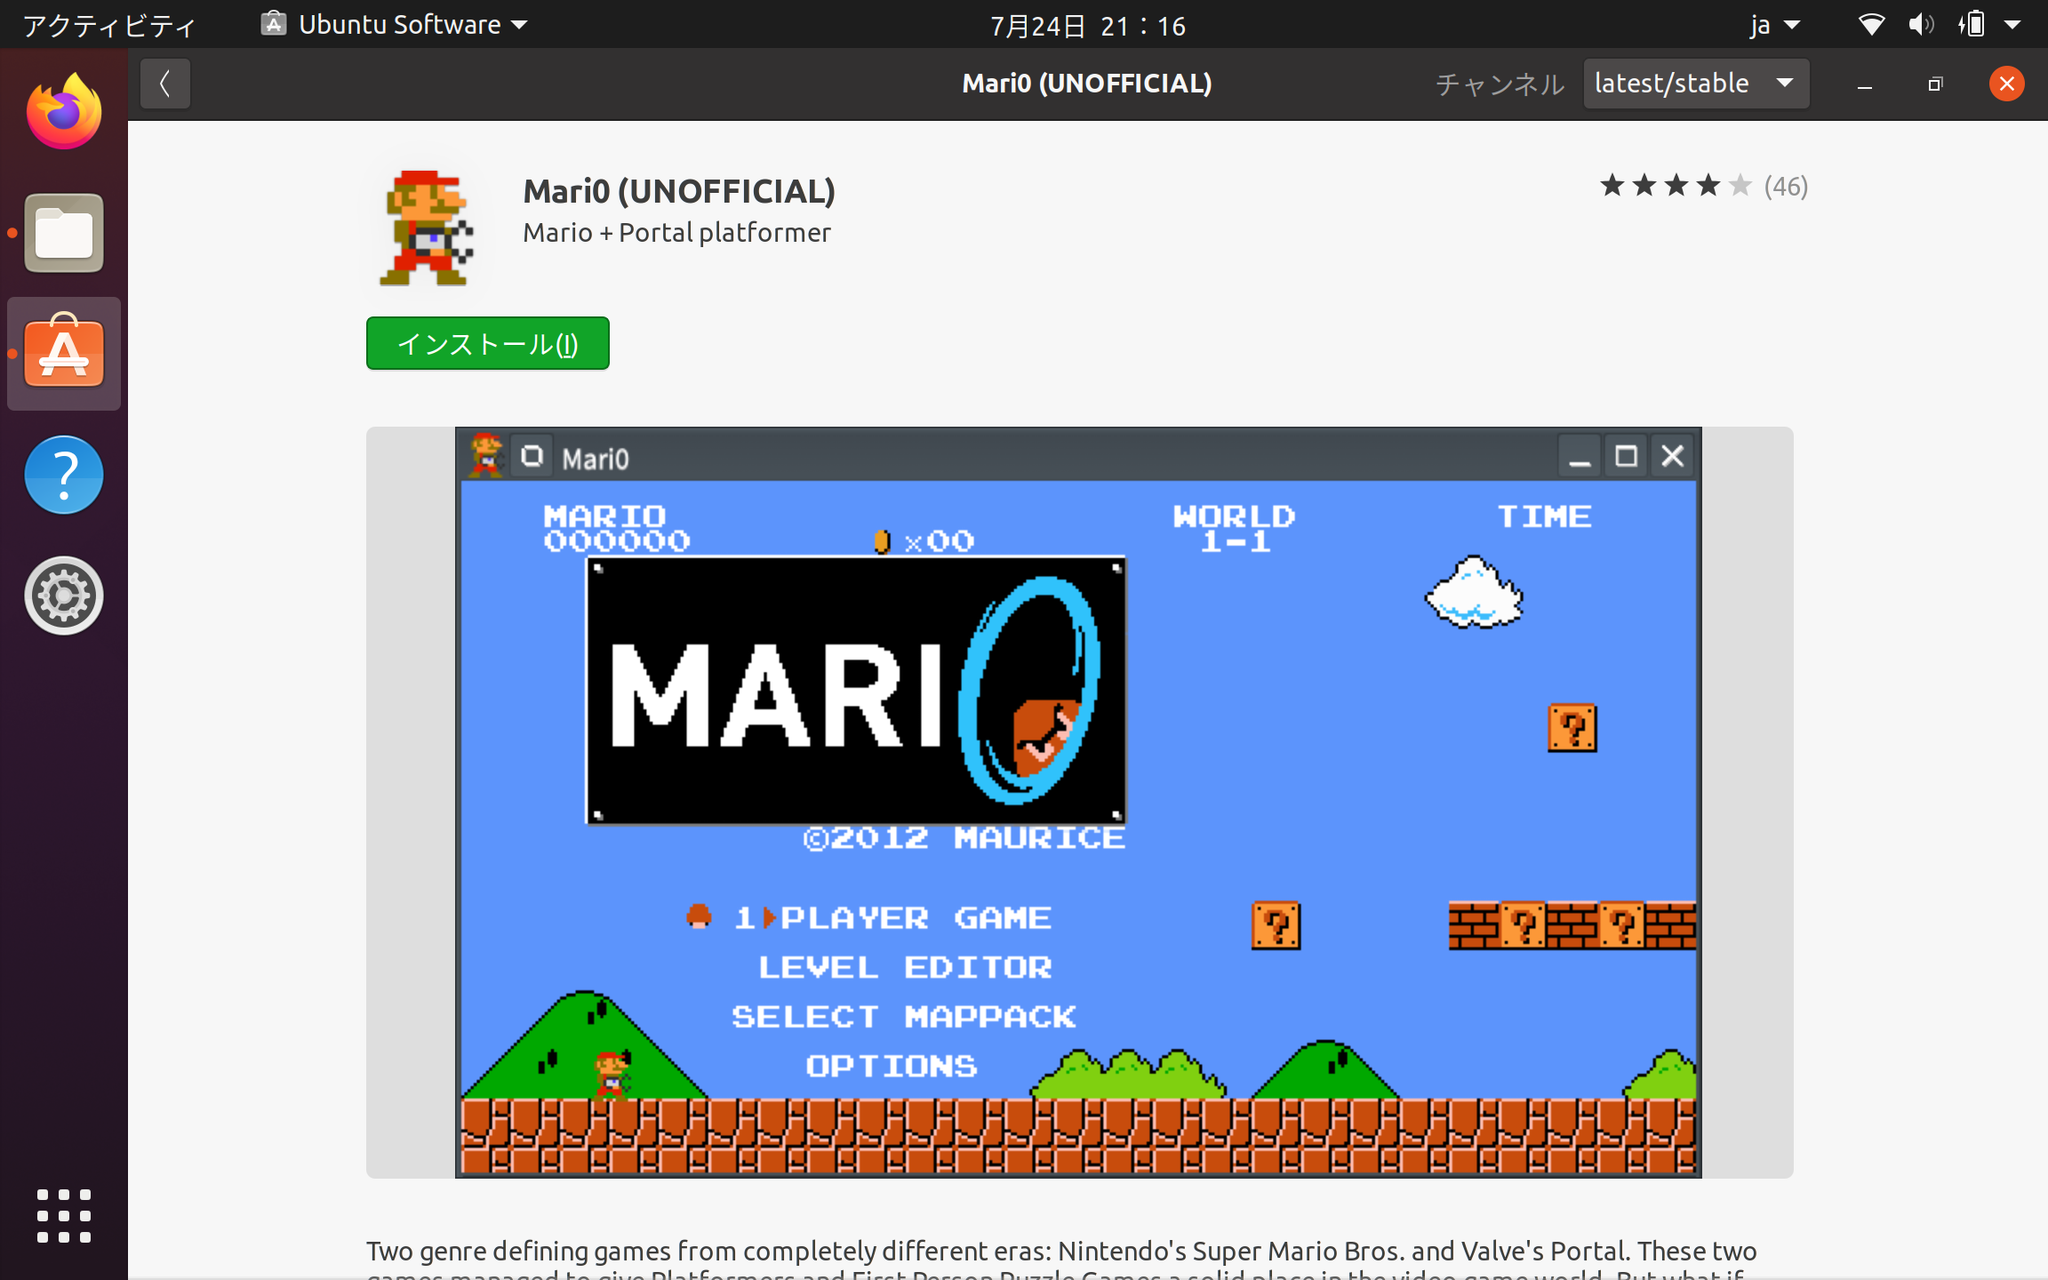This screenshot has width=2048, height=1280.
Task: Click the Mari0 app icon
Action: [427, 228]
